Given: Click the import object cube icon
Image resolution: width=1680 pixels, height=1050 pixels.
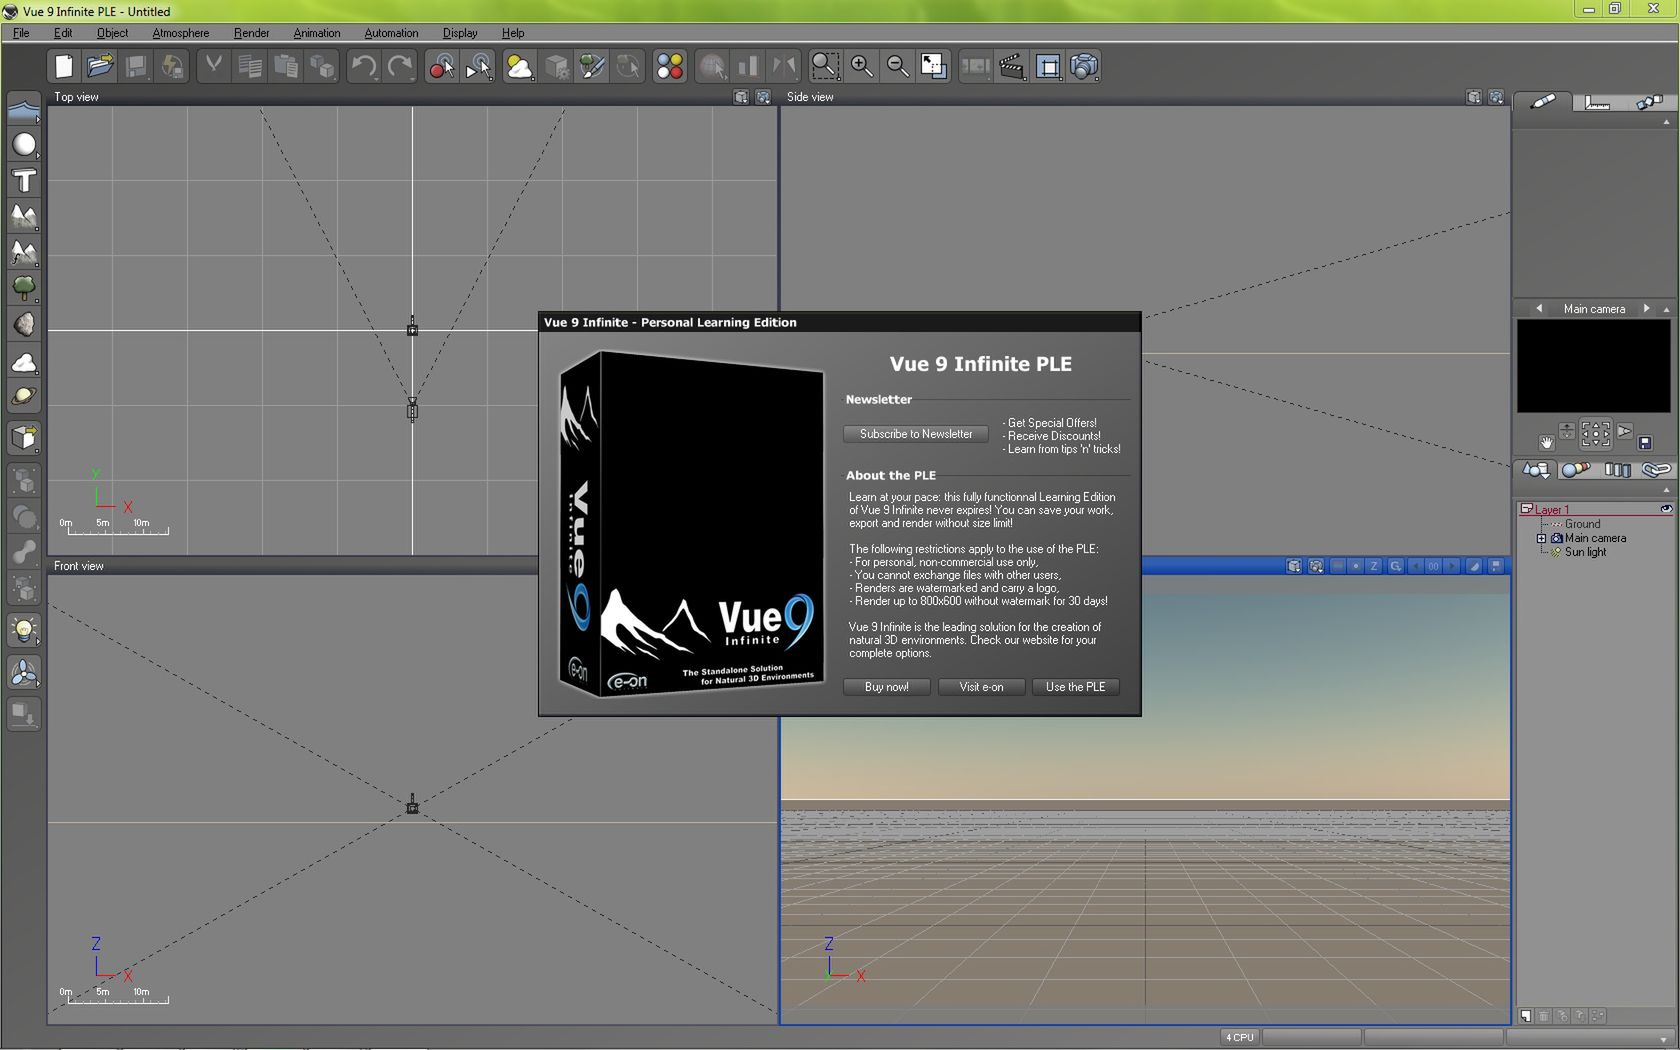Looking at the screenshot, I should click(24, 438).
